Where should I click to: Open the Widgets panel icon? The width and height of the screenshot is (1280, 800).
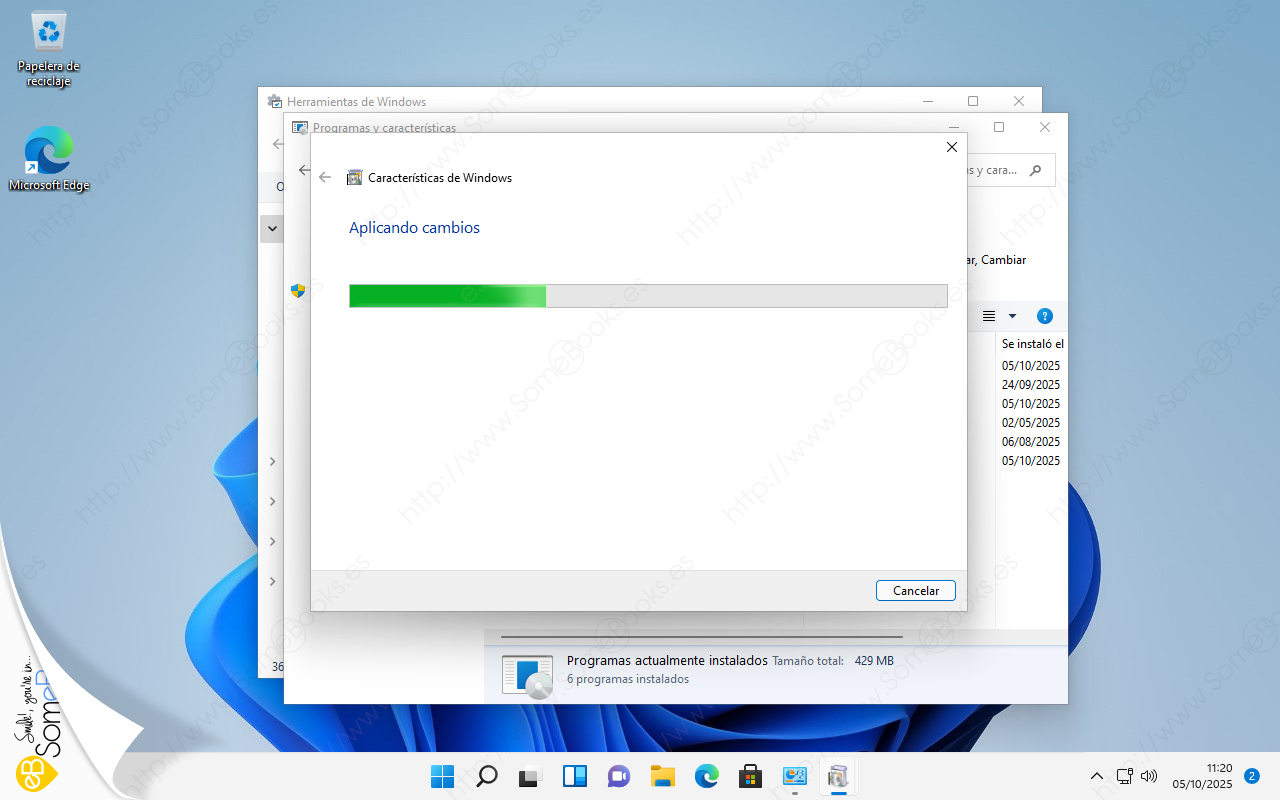coord(575,776)
